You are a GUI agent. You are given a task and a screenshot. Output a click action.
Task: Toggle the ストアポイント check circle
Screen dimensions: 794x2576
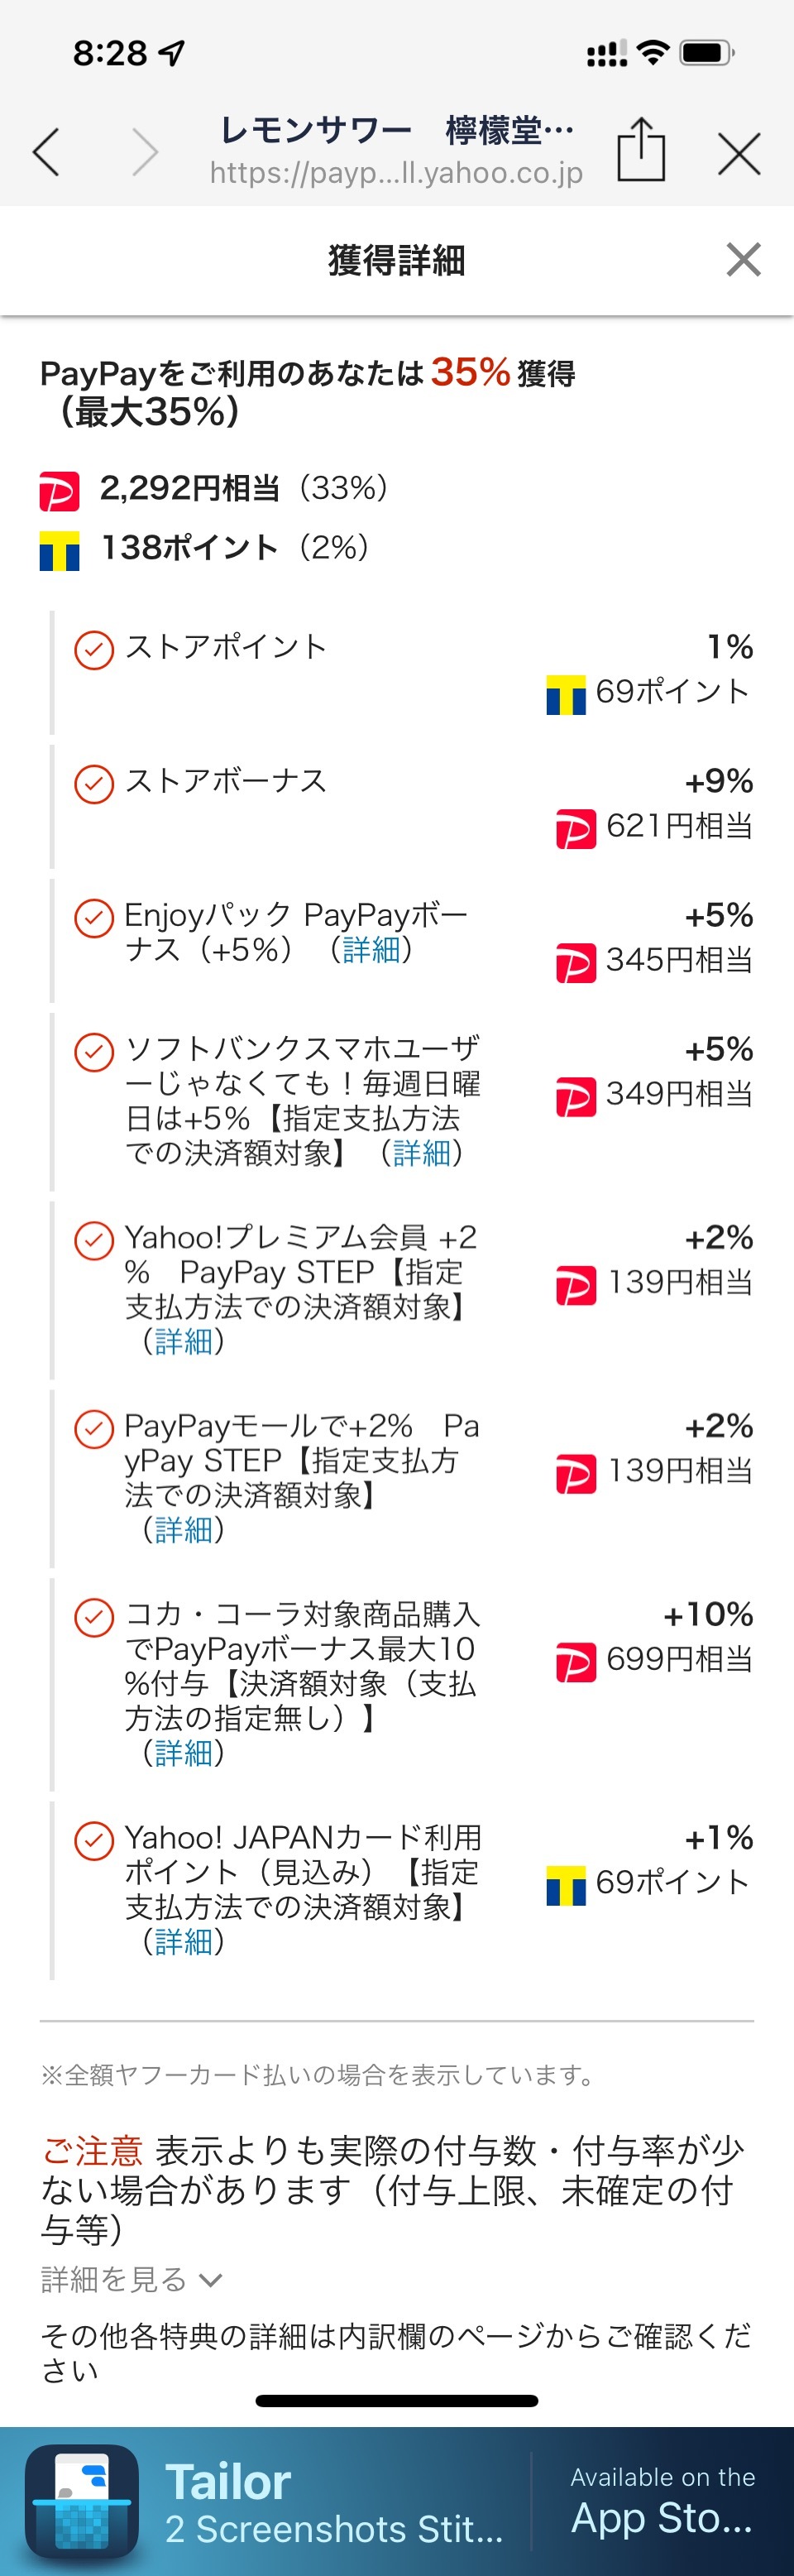coord(94,650)
